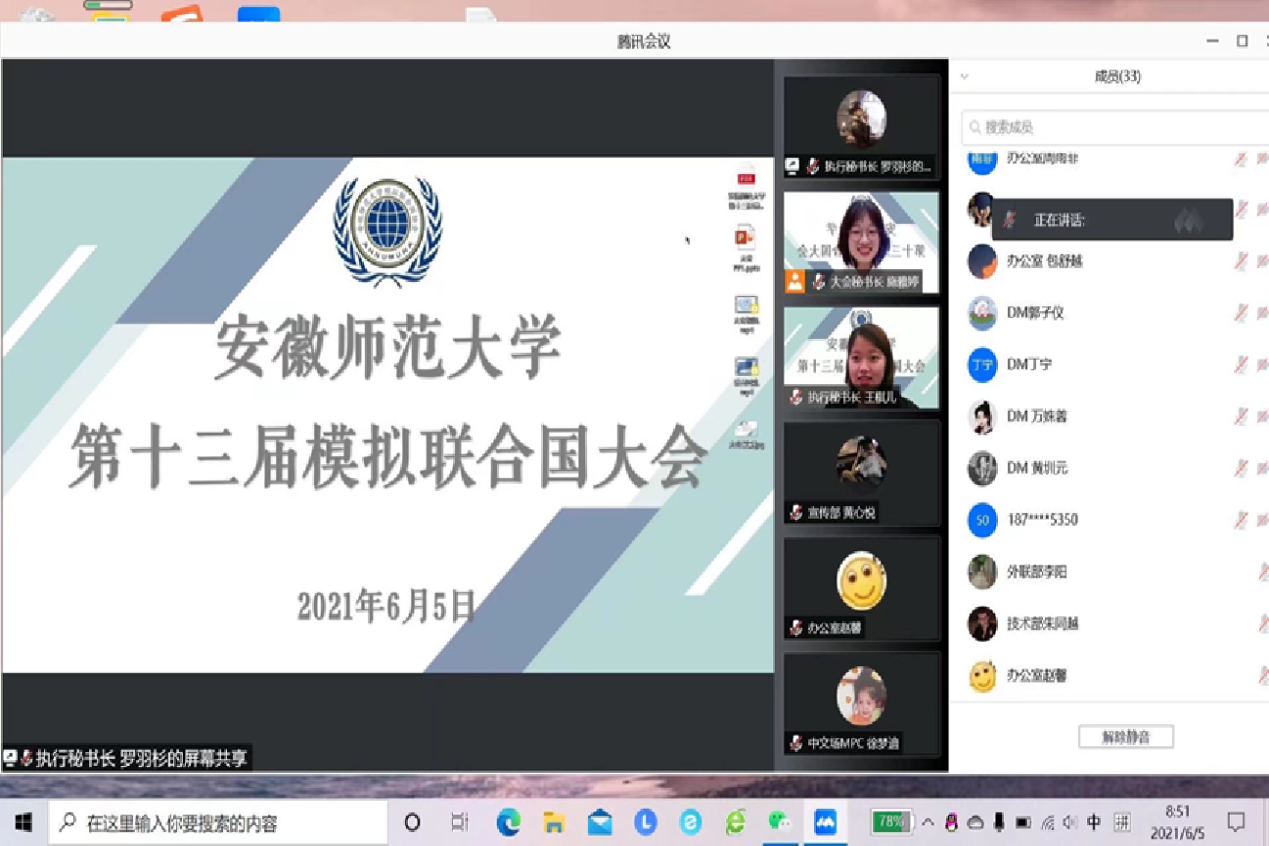Collapse the 成员(33) panel chevron

coord(965,77)
